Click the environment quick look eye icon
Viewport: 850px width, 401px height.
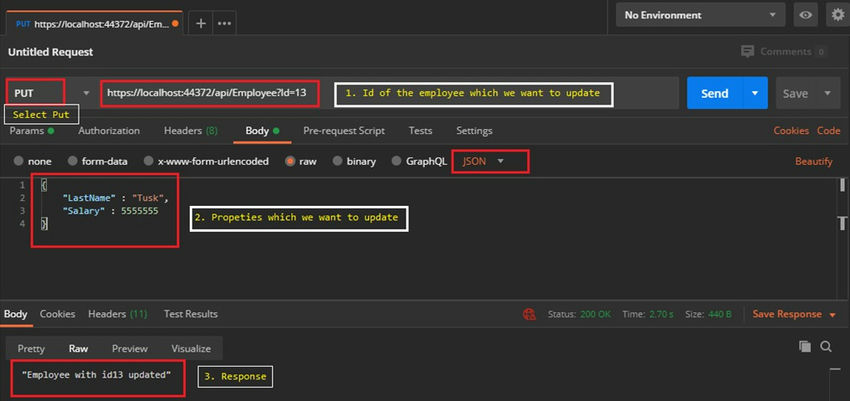(x=806, y=15)
